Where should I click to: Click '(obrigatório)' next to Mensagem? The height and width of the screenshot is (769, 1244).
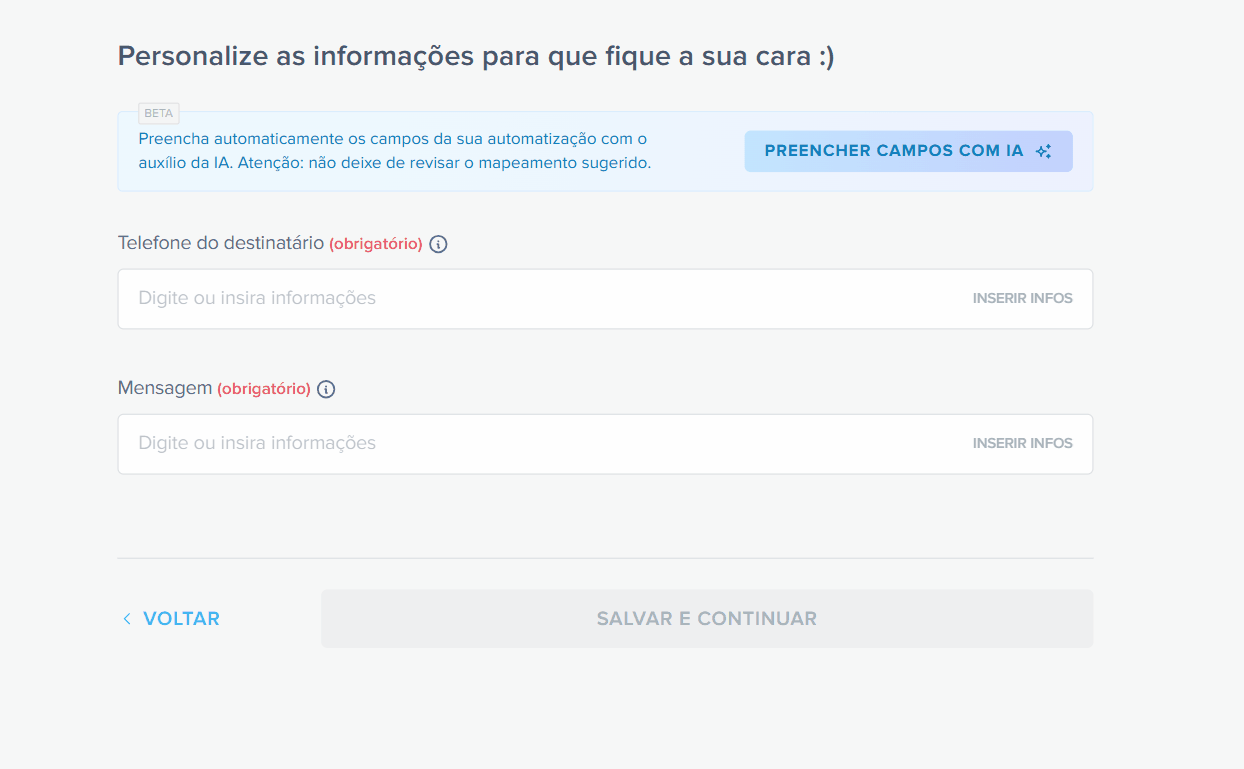click(x=264, y=389)
